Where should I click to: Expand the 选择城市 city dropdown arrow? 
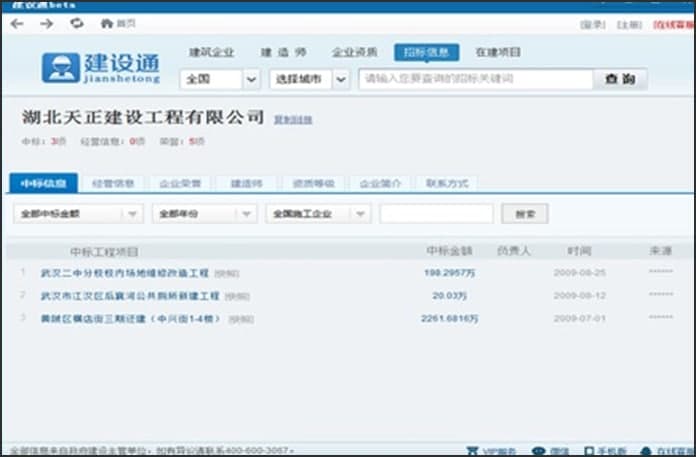pyautogui.click(x=340, y=79)
